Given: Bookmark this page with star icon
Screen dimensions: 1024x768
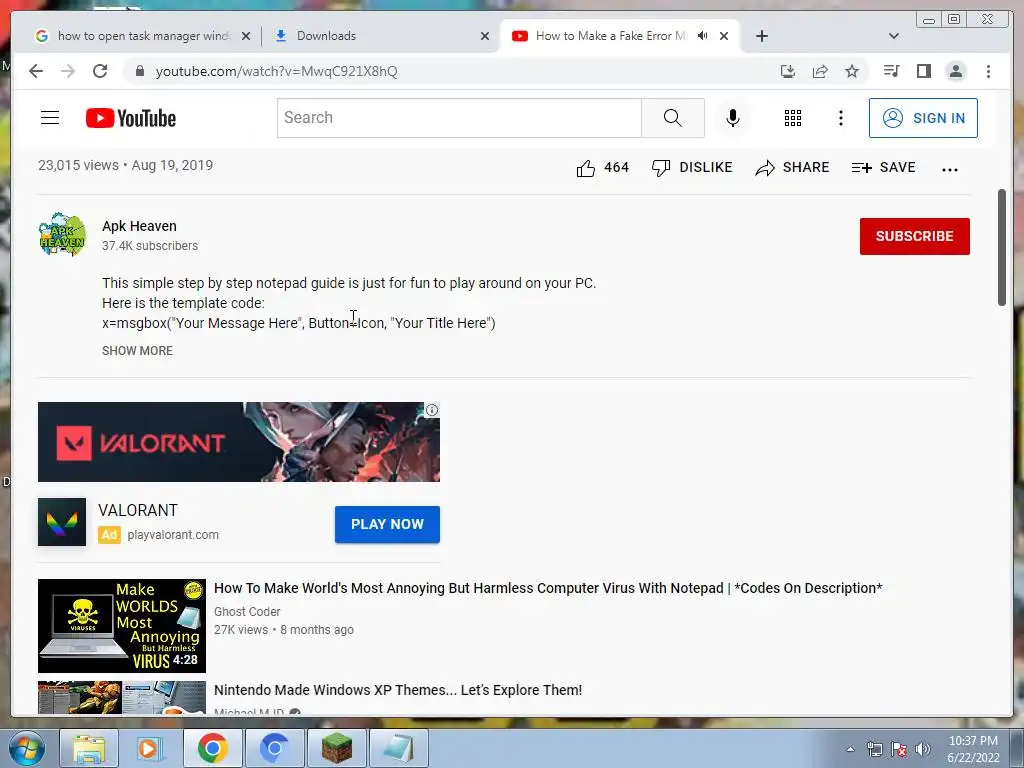Looking at the screenshot, I should click(852, 71).
